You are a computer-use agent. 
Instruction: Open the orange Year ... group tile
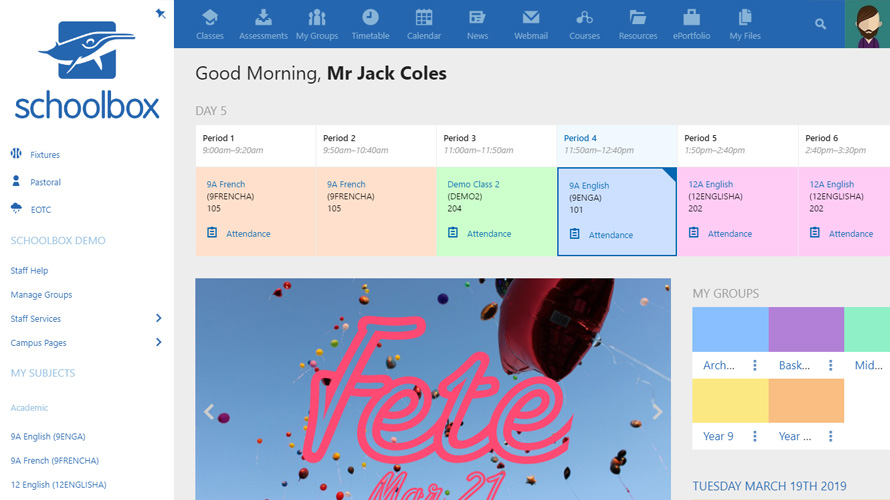click(806, 400)
